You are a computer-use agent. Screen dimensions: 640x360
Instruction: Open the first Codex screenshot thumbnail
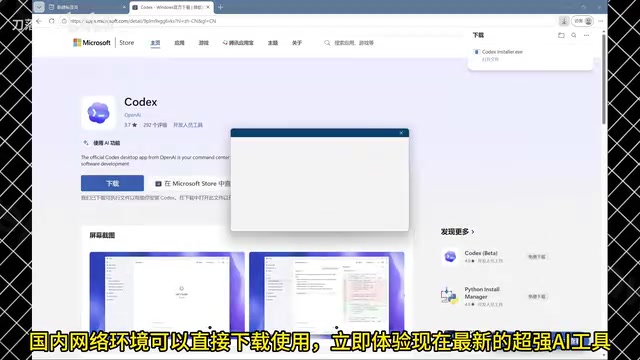click(167, 292)
